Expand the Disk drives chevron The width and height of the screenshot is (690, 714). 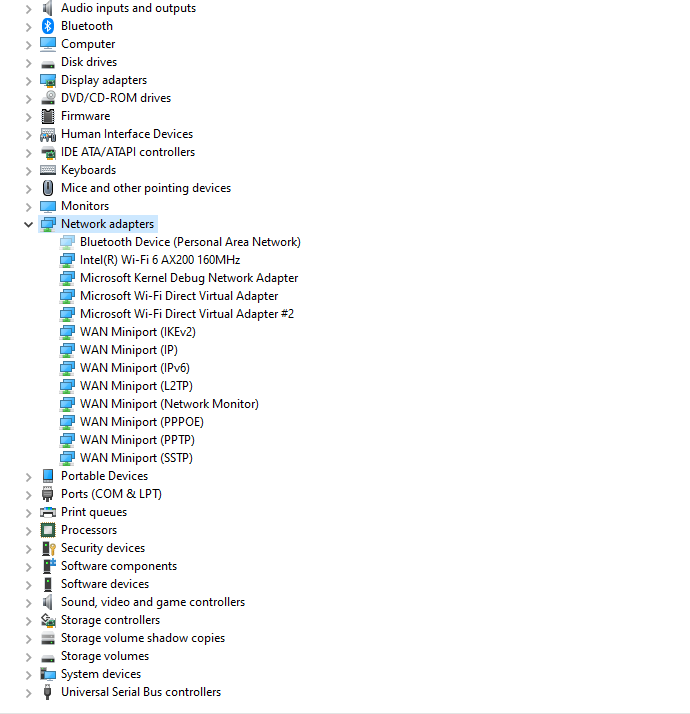28,63
